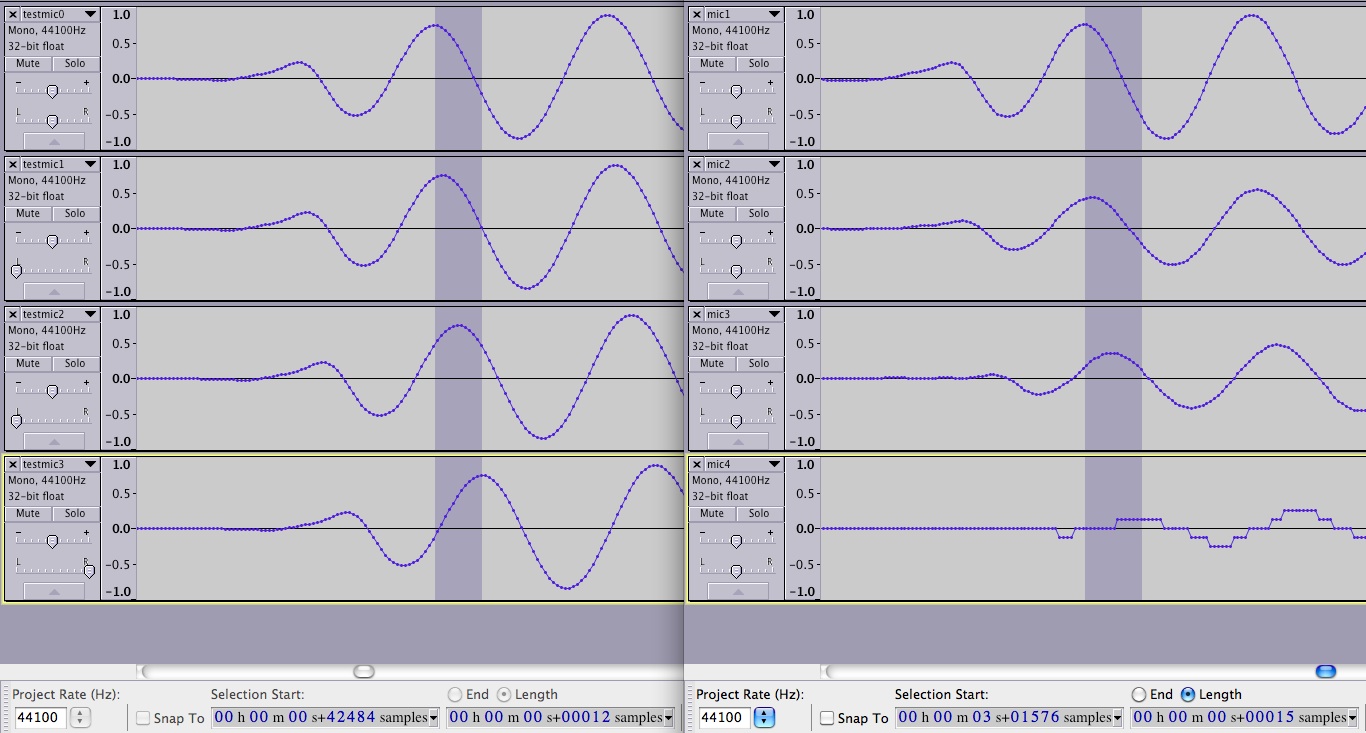The image size is (1366, 733).
Task: Remove the testmic3 track using its X icon
Action: [x=13, y=464]
